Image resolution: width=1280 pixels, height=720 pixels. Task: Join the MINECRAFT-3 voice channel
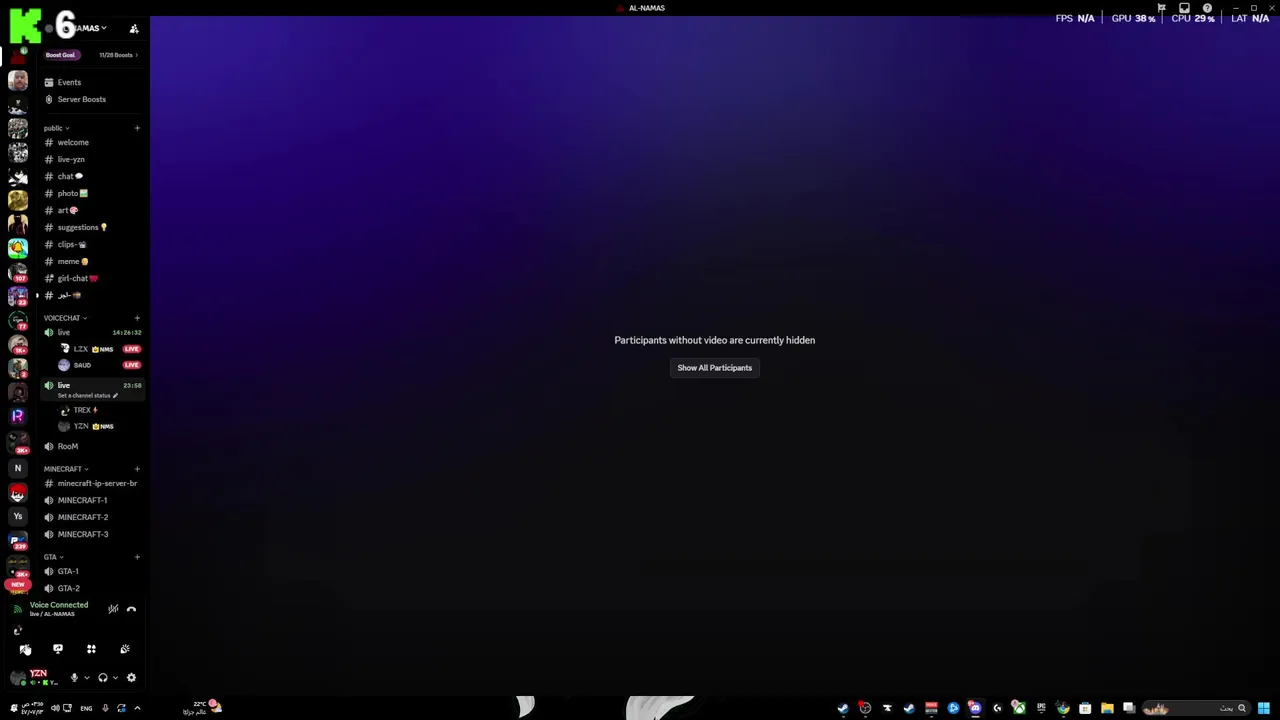(92, 534)
